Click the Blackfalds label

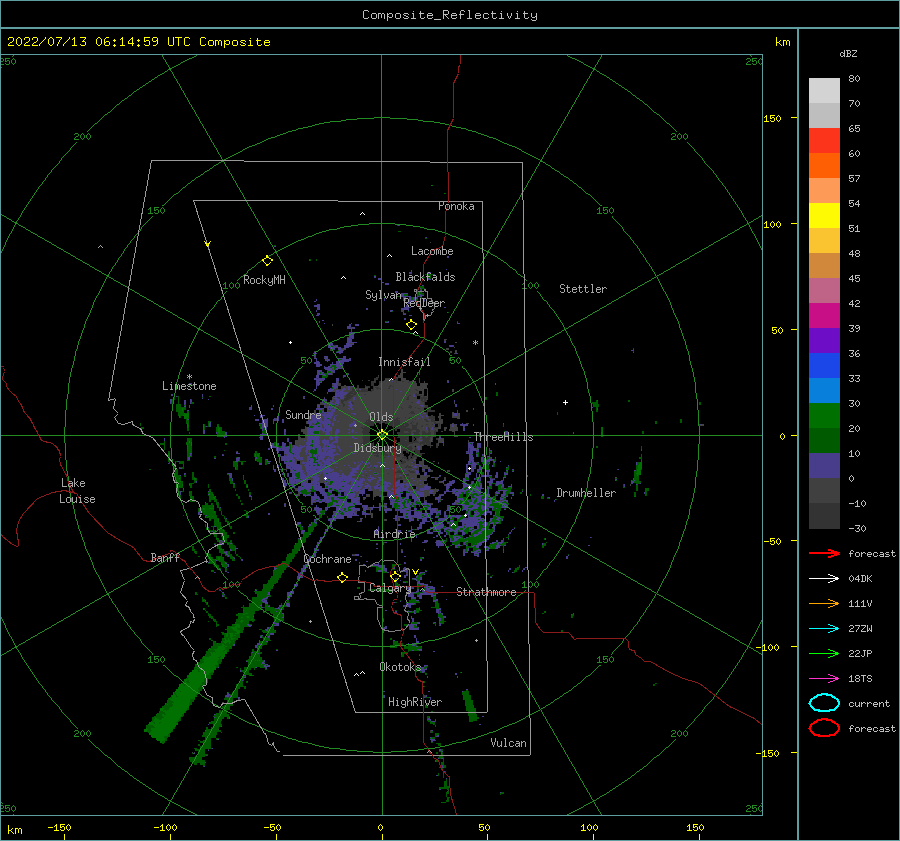(x=425, y=277)
